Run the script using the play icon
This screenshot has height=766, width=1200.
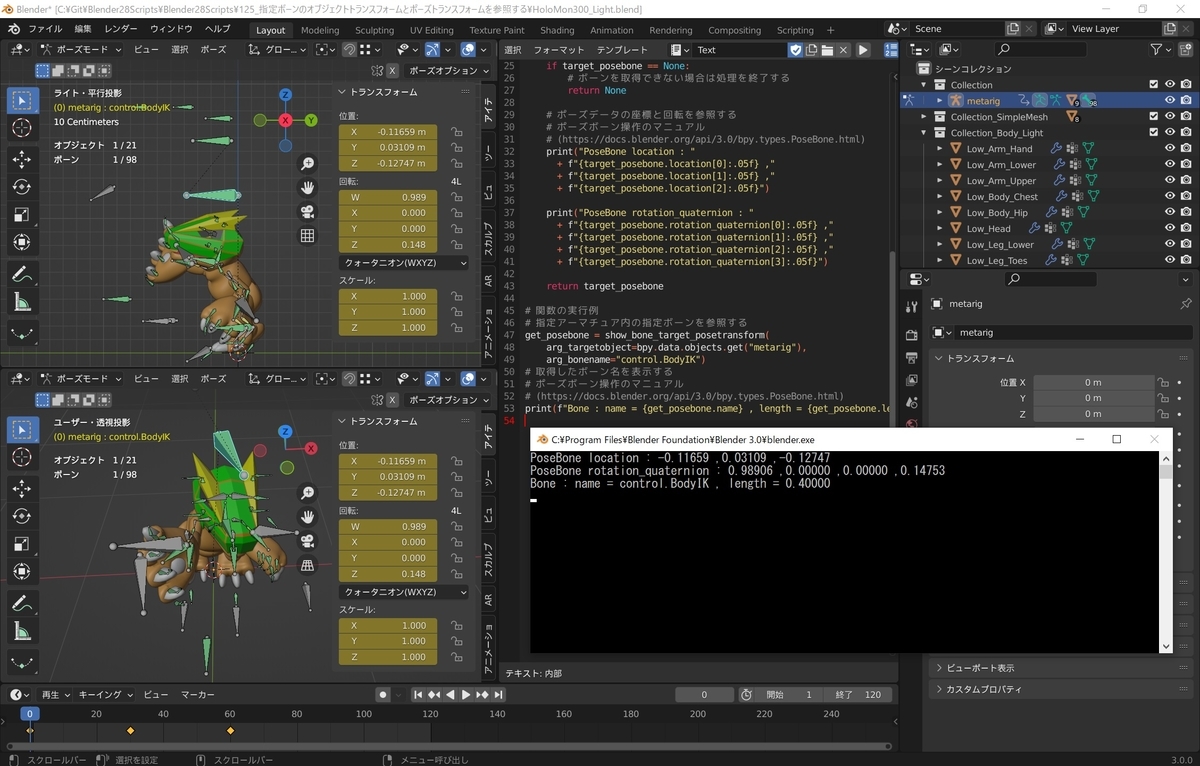pos(863,49)
